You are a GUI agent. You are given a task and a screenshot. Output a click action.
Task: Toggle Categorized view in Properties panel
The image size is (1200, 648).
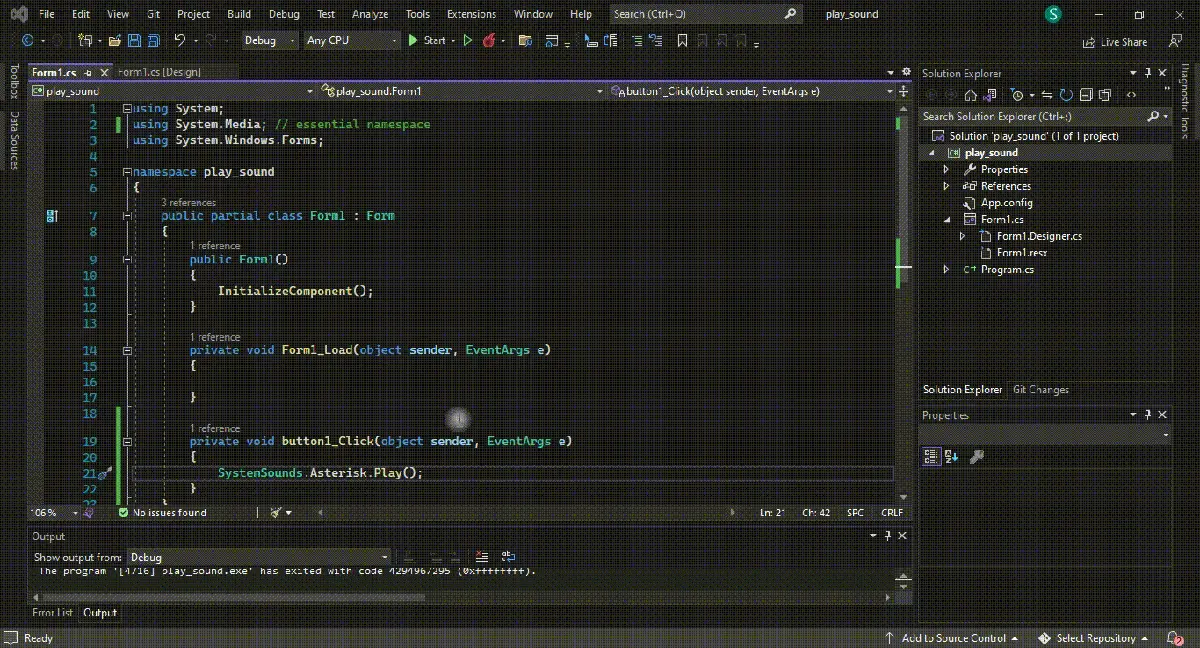point(931,456)
